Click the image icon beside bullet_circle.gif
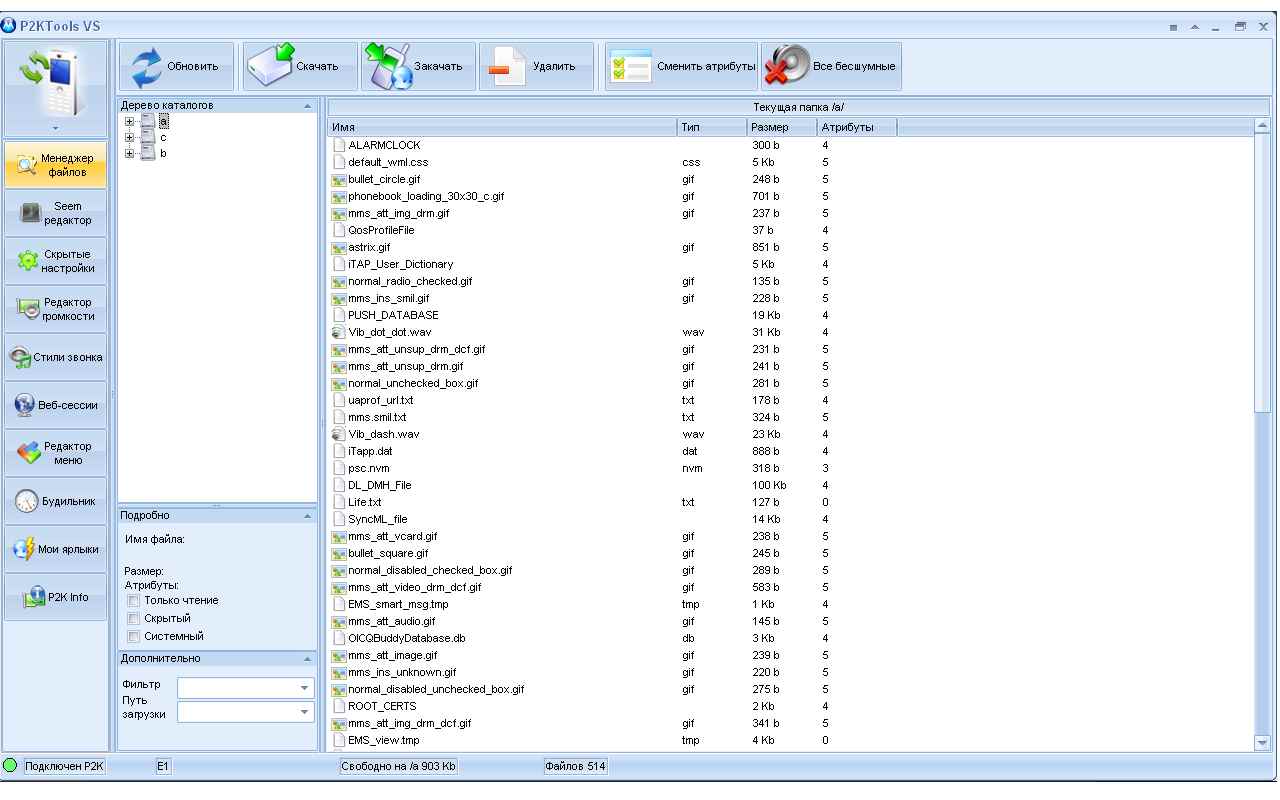 tap(339, 179)
